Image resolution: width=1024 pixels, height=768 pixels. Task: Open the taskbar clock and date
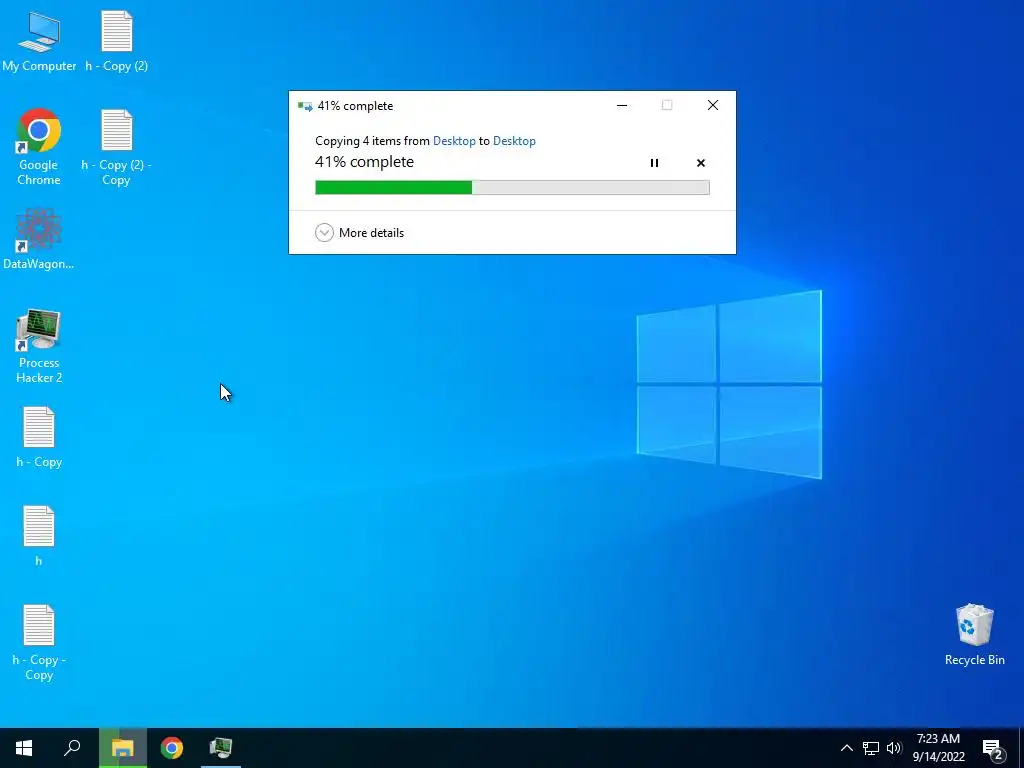point(938,748)
